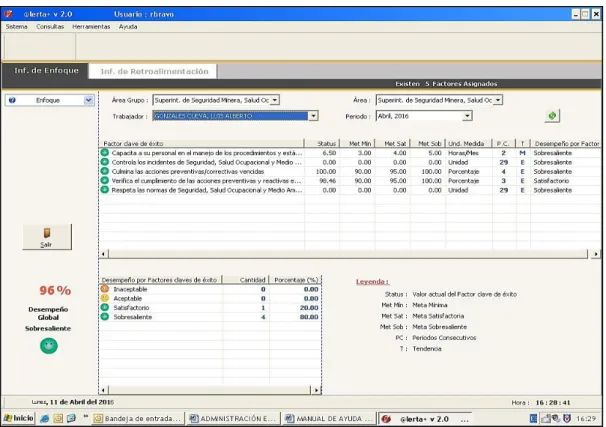606x427 pixels.
Task: Open the Enfoque dropdown arrow
Action: coord(89,100)
